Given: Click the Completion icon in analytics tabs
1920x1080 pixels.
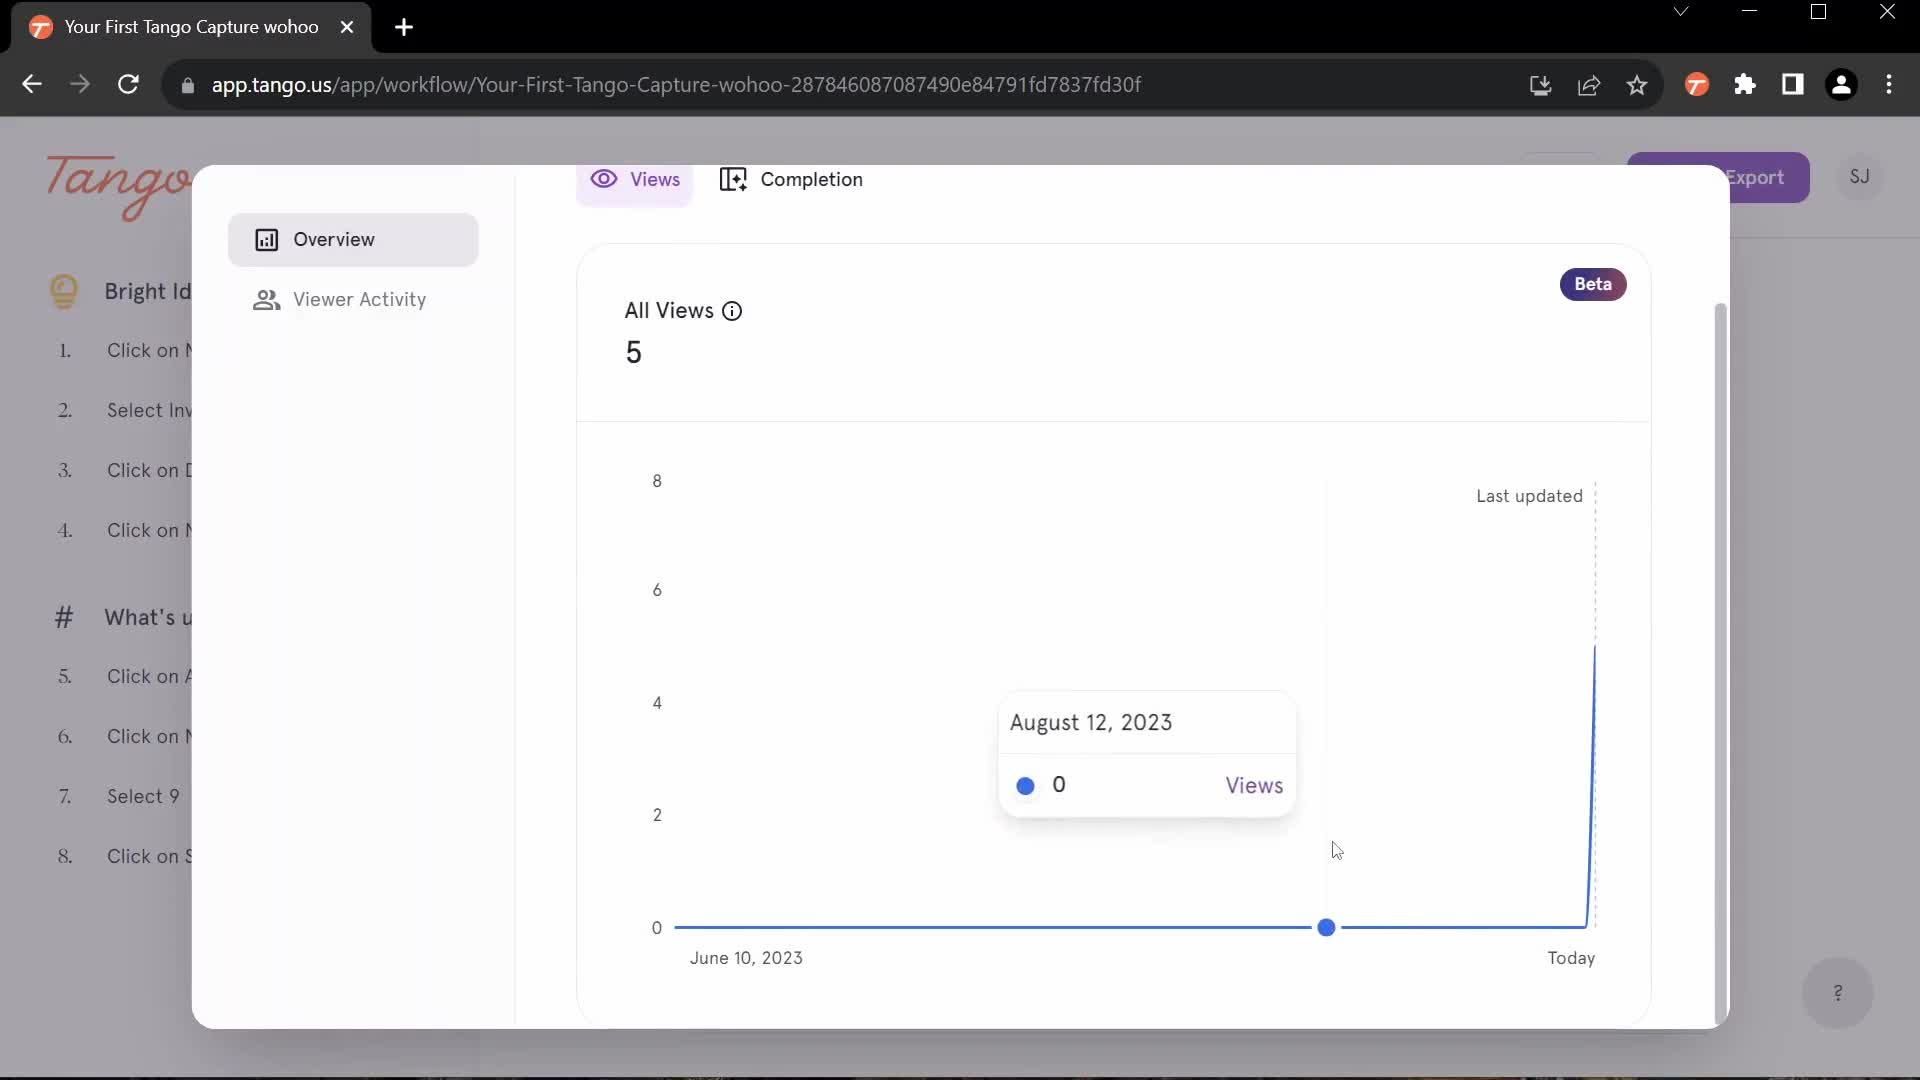Looking at the screenshot, I should click(x=735, y=178).
